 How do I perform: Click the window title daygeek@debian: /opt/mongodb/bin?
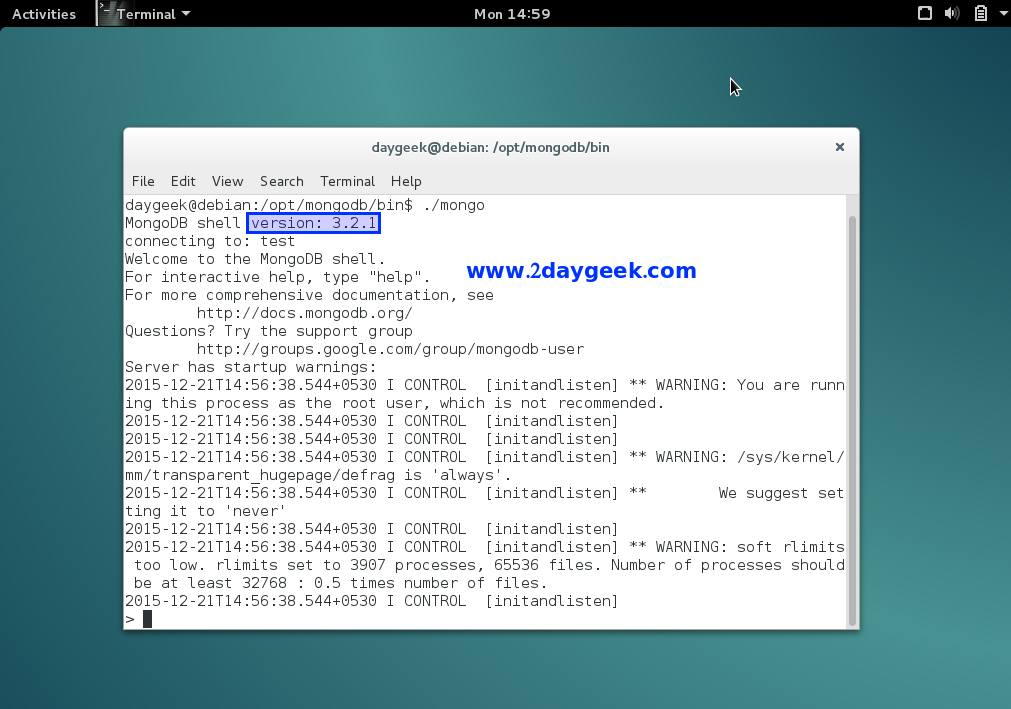click(491, 148)
